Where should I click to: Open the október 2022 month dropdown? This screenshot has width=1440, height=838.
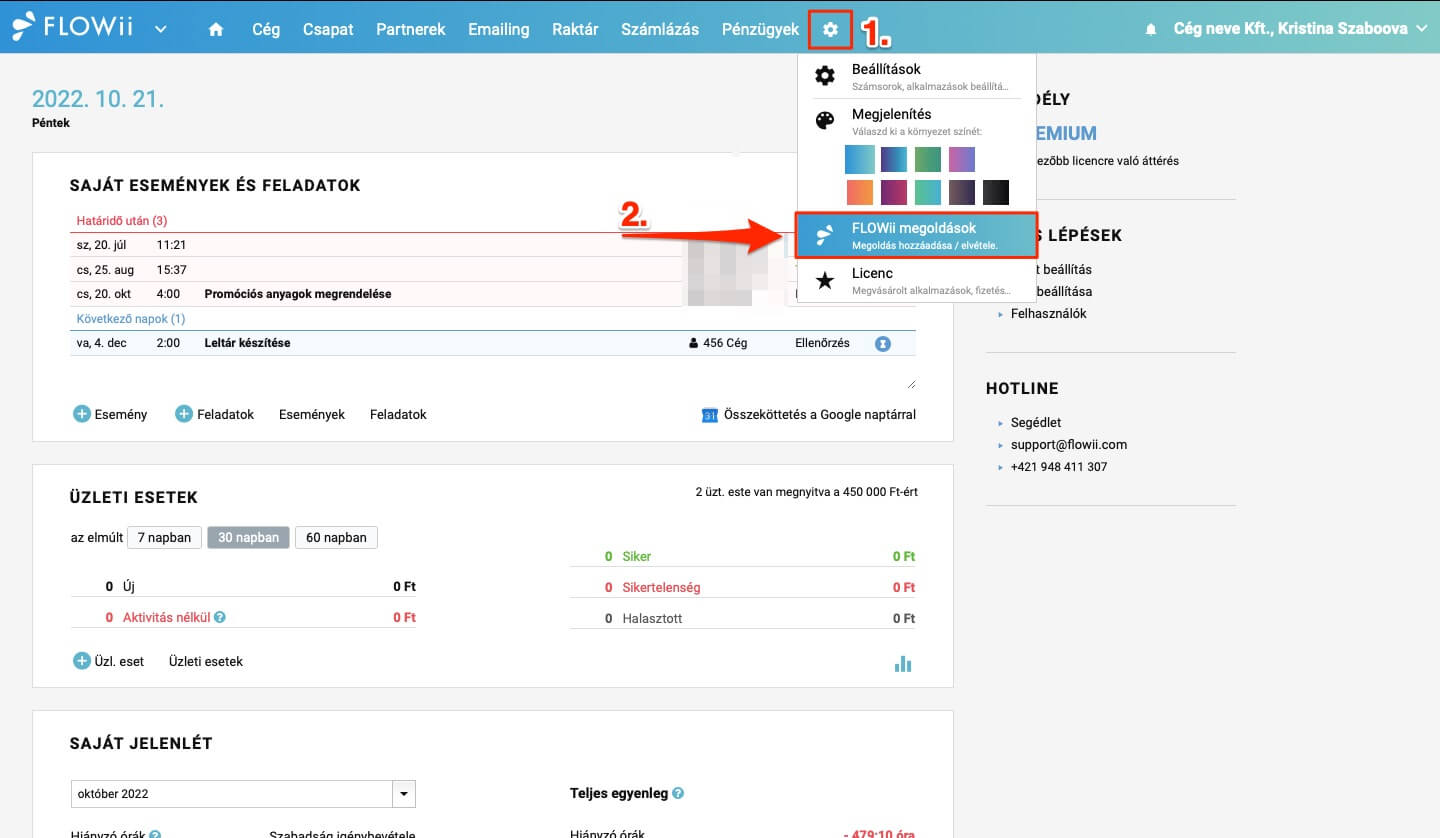pyautogui.click(x=243, y=794)
